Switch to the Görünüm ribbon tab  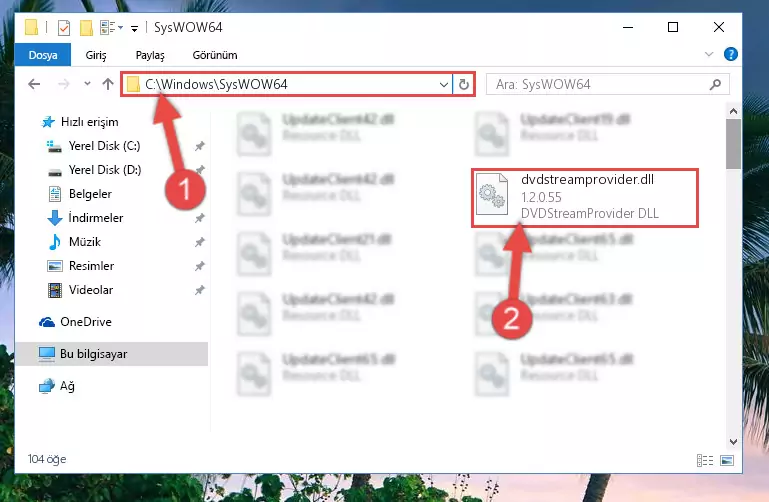[215, 55]
